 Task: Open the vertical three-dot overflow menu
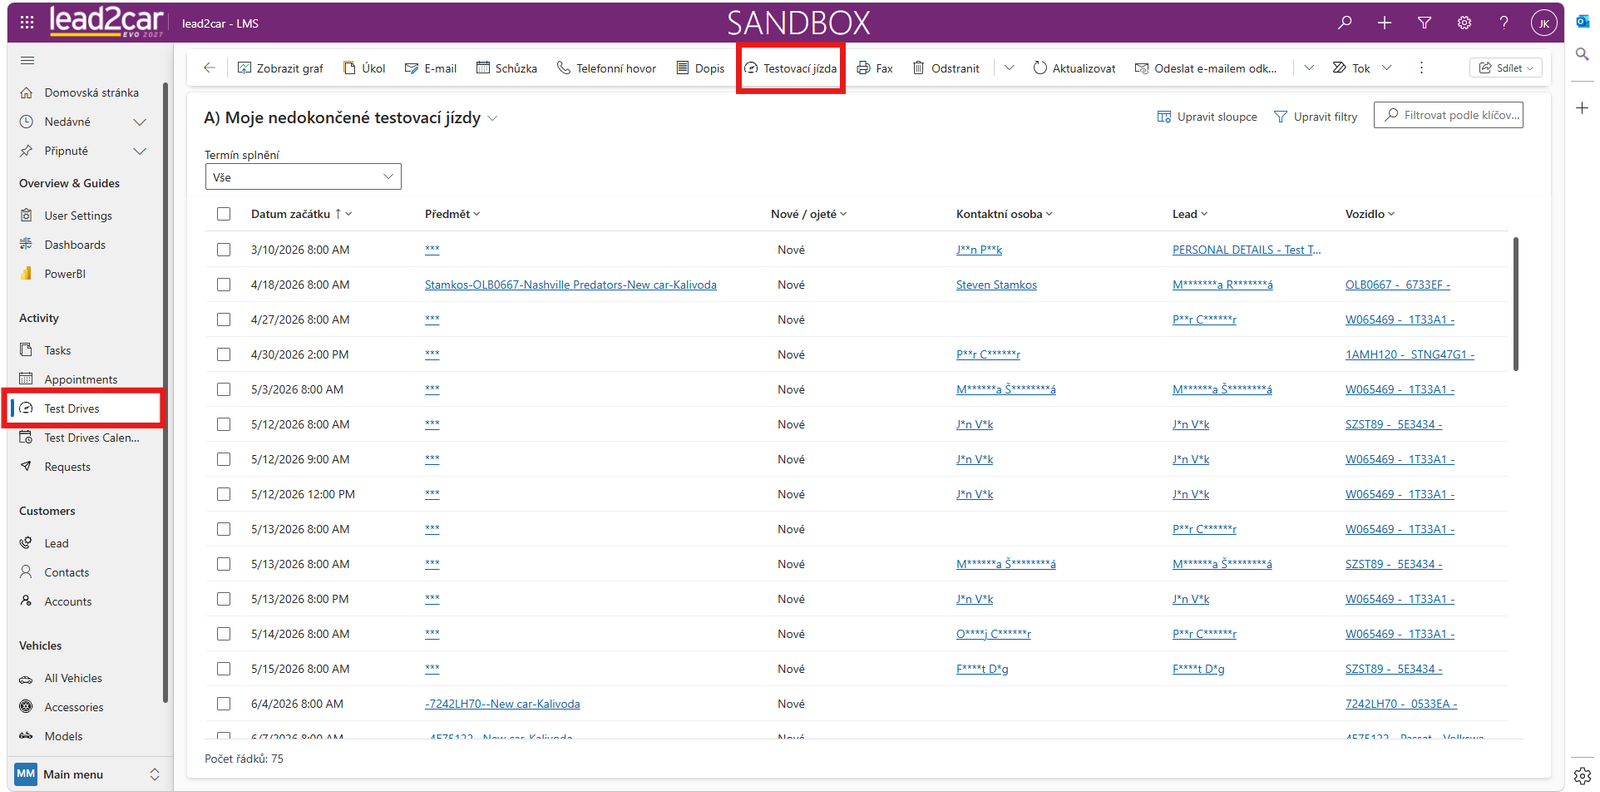coord(1421,68)
